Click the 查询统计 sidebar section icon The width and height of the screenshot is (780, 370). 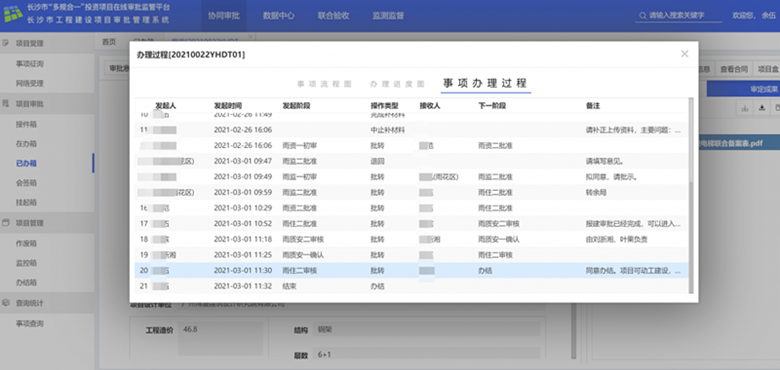click(x=6, y=303)
